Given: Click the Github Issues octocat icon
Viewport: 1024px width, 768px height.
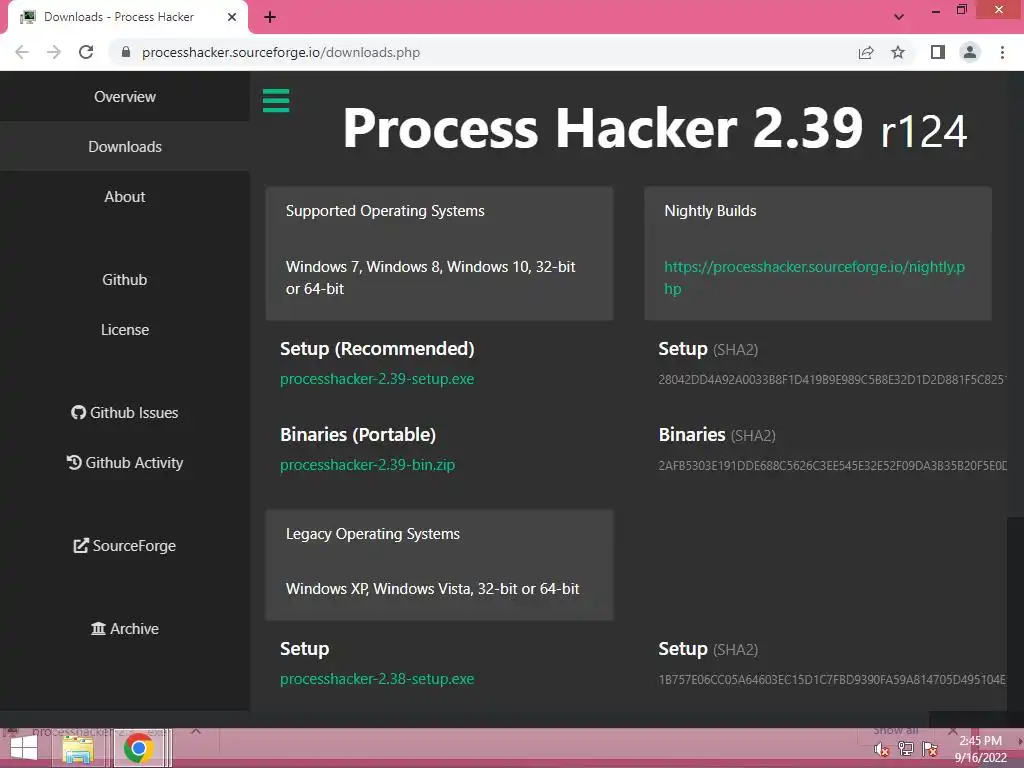Looking at the screenshot, I should [78, 413].
